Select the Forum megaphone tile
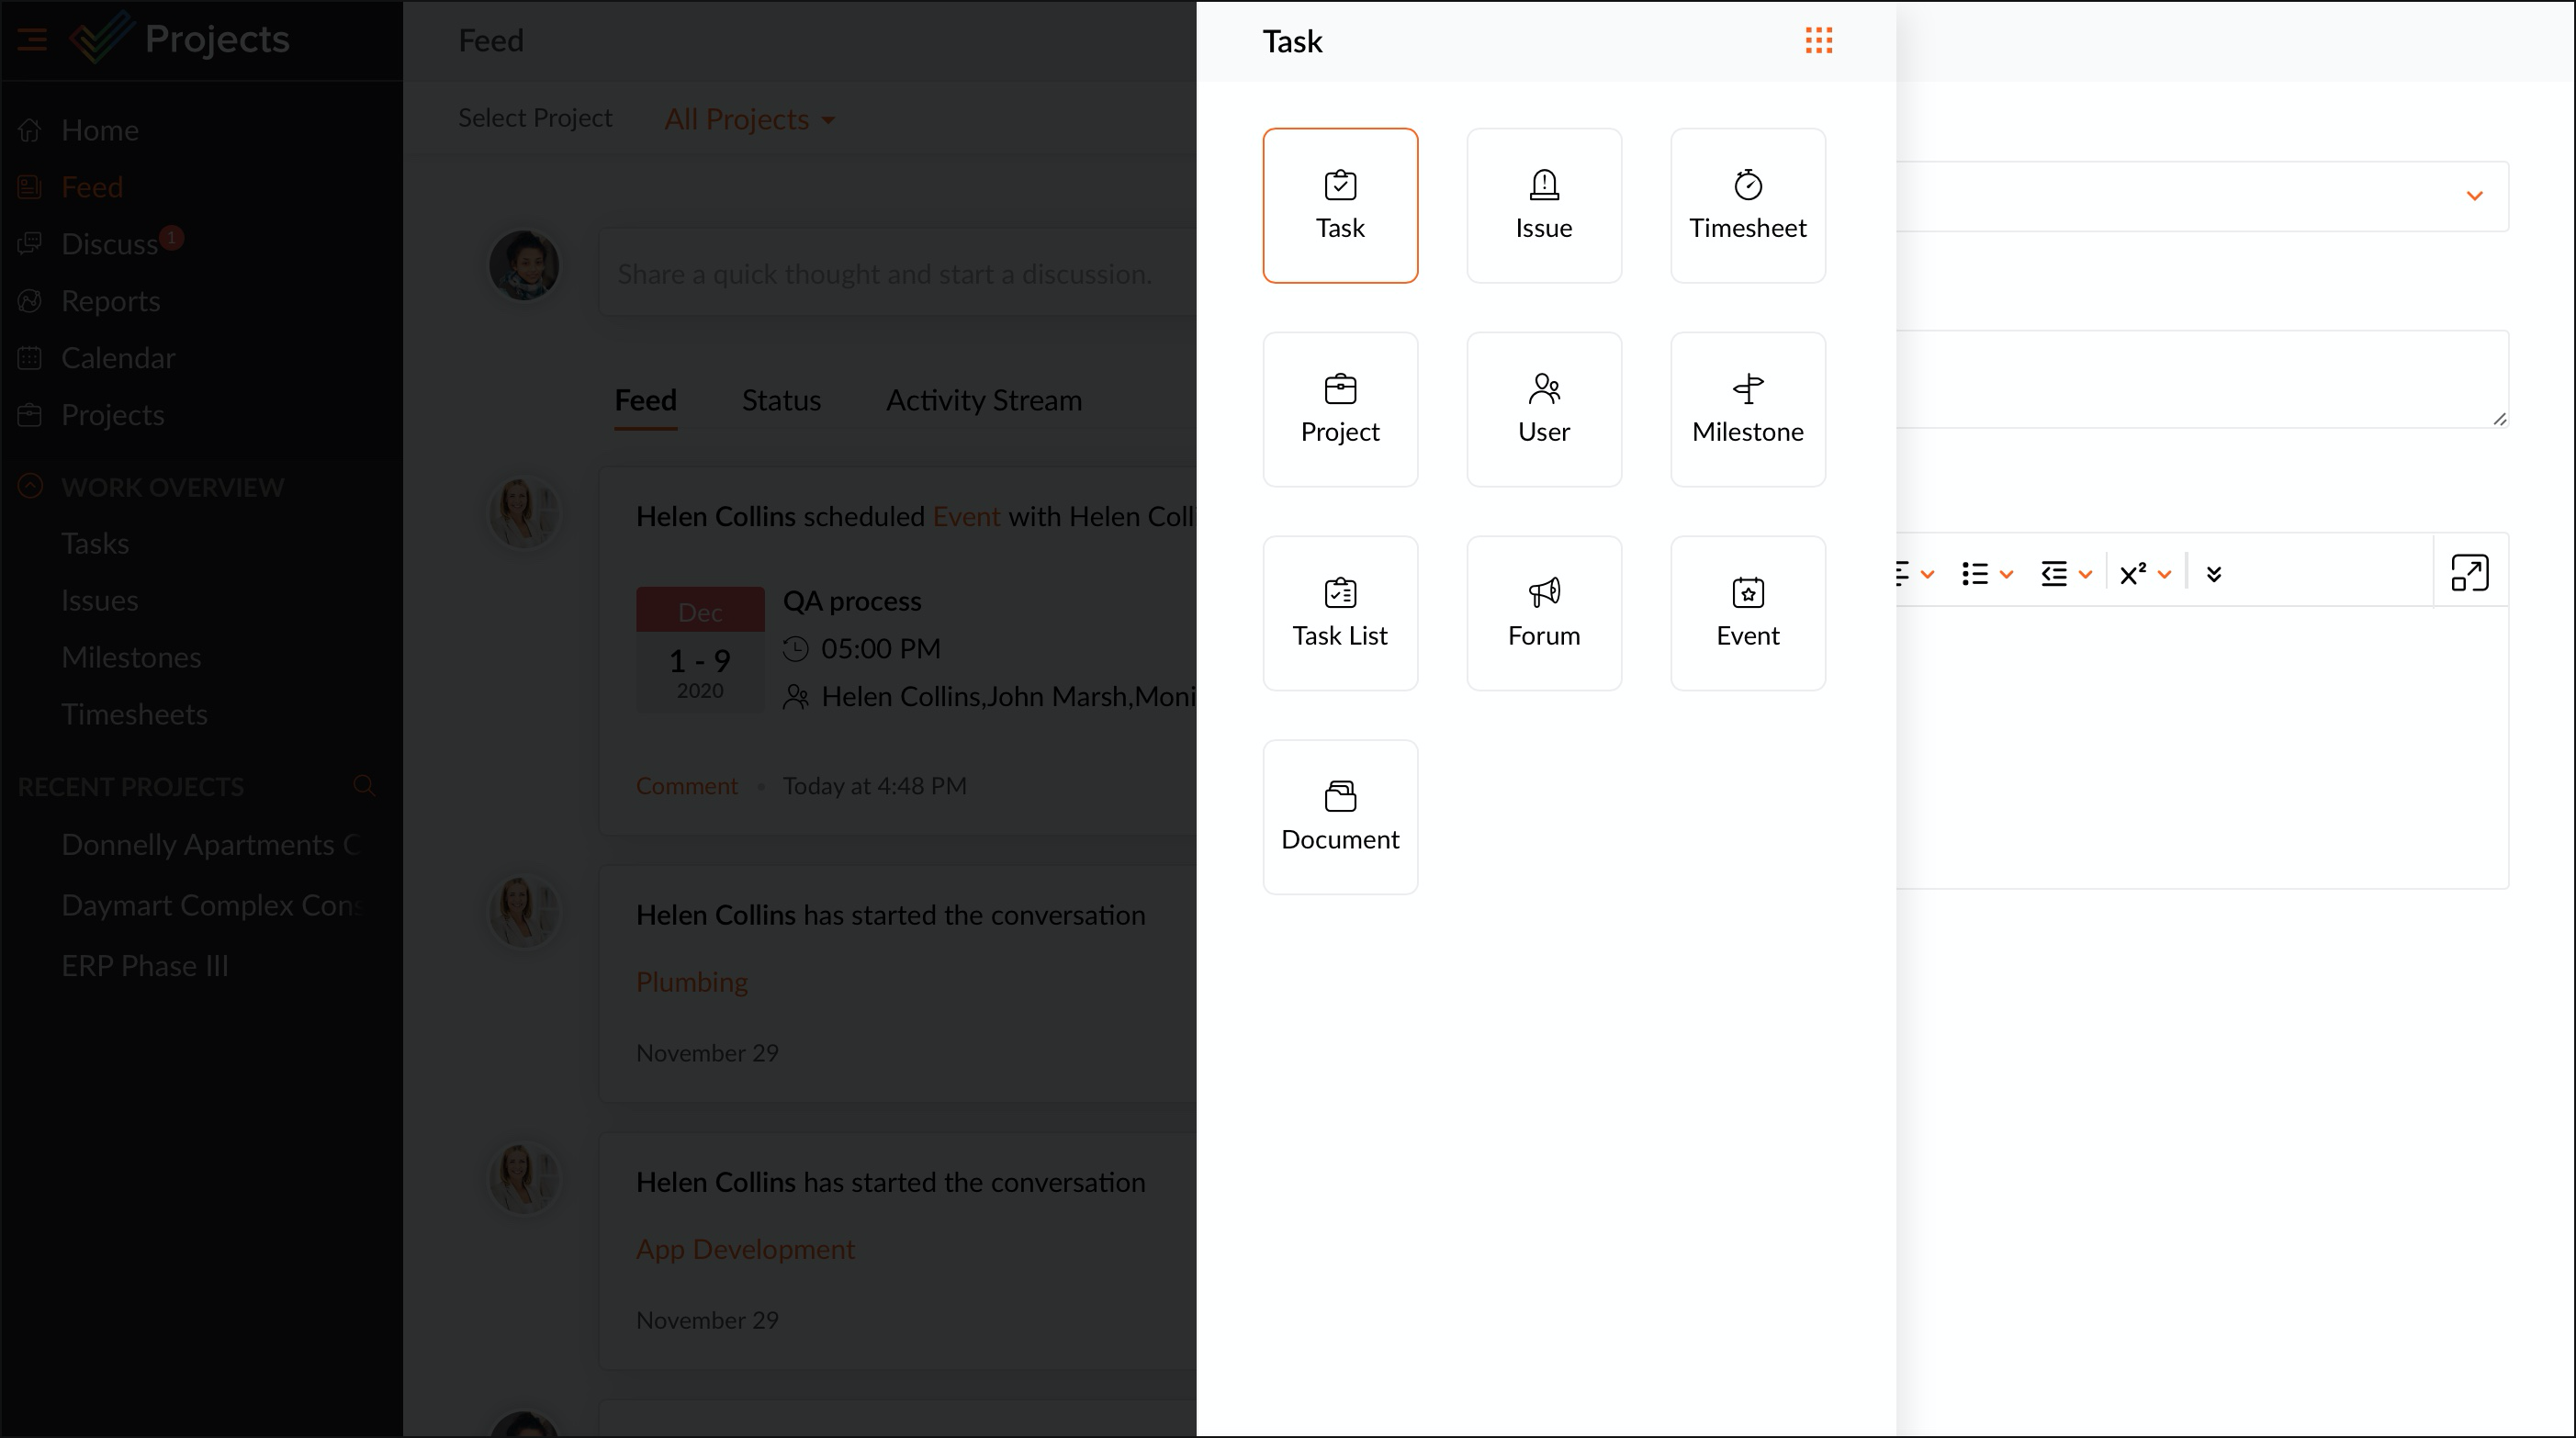 pos(1543,613)
